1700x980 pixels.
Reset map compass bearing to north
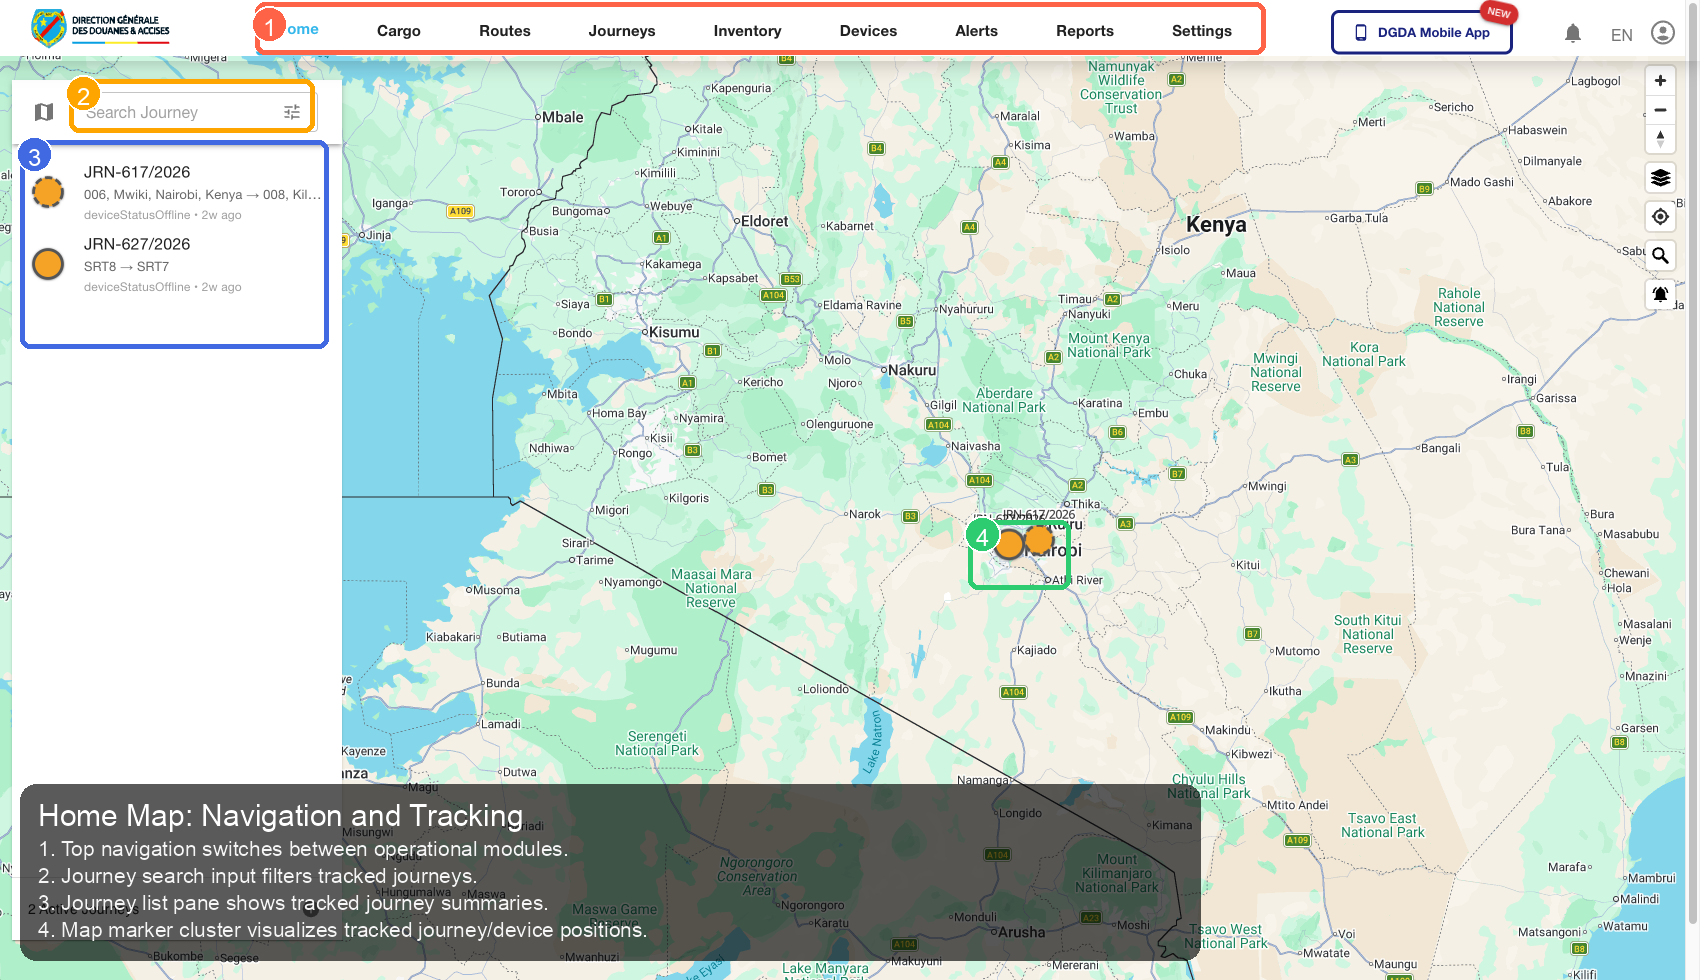click(x=1660, y=139)
